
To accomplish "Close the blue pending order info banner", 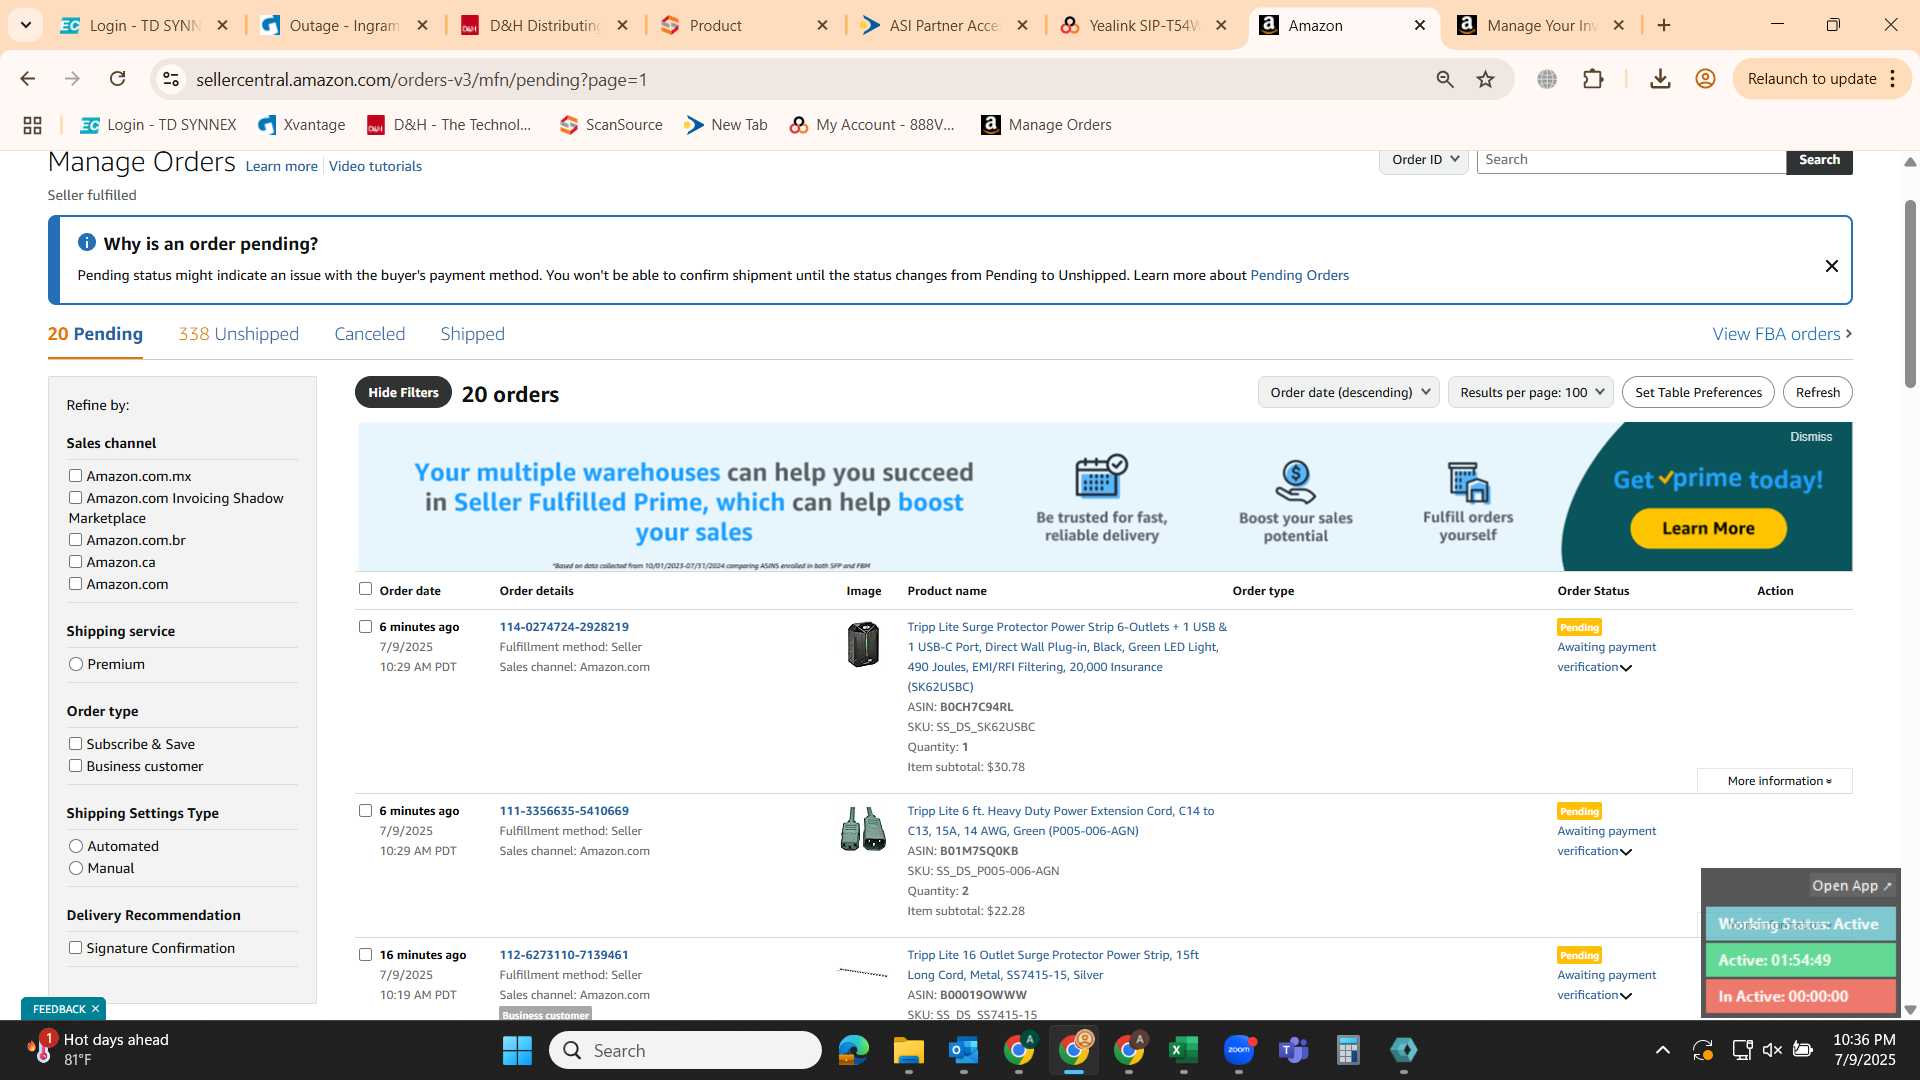I will [1832, 266].
